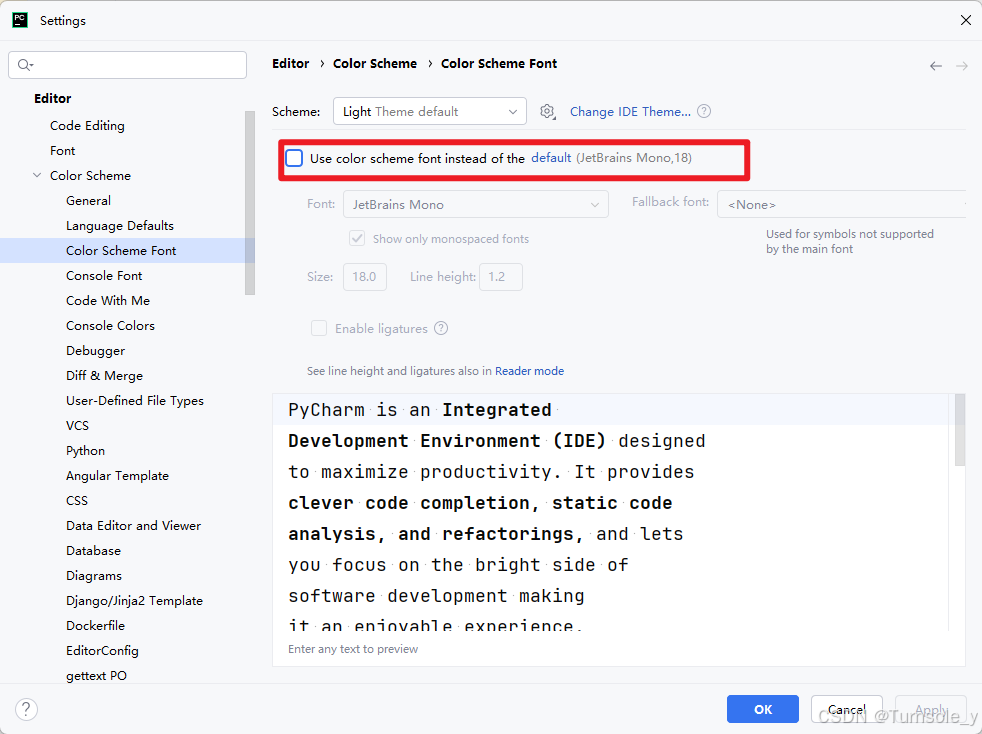Click the help icon next to Change IDE Theme

(x=704, y=111)
